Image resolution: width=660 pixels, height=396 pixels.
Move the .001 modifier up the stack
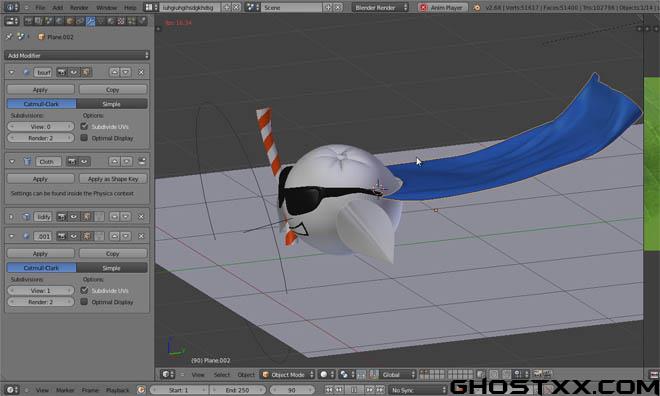(114, 236)
